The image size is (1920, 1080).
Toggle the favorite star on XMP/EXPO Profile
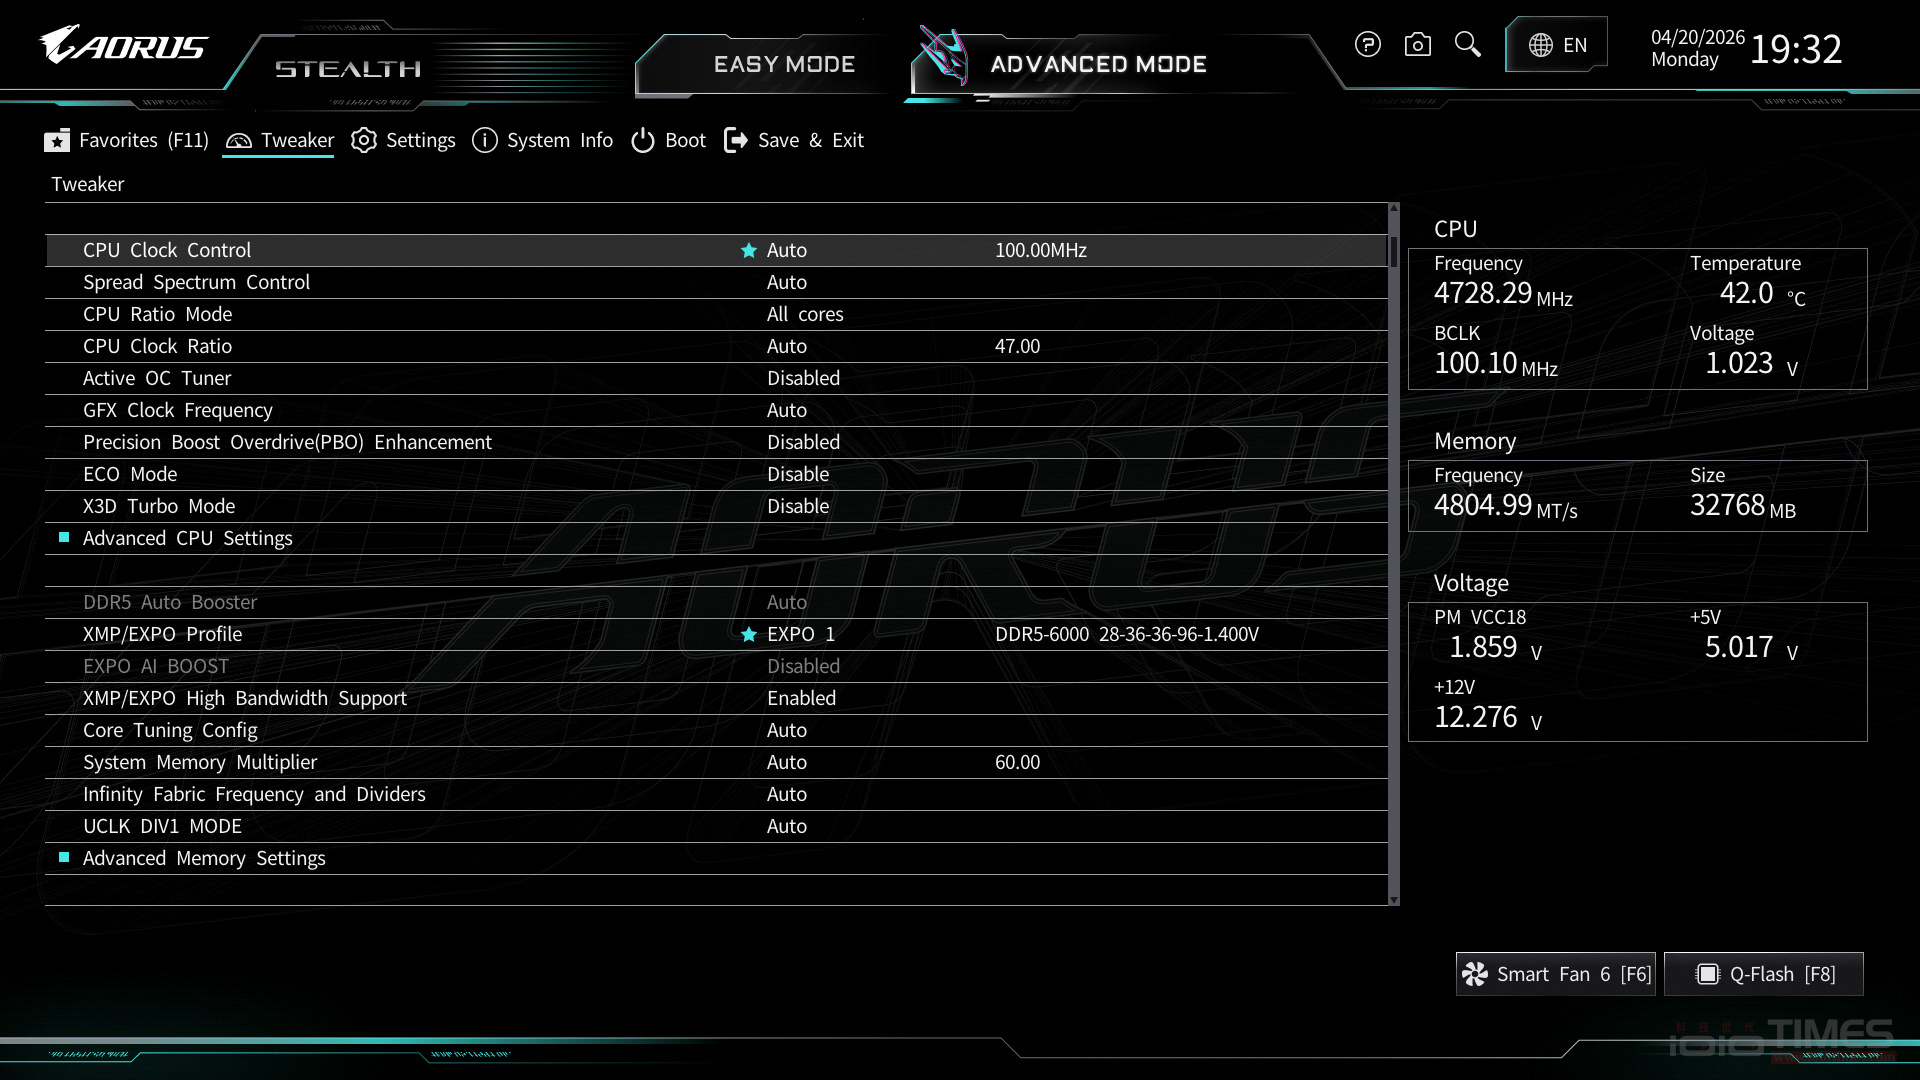[748, 634]
